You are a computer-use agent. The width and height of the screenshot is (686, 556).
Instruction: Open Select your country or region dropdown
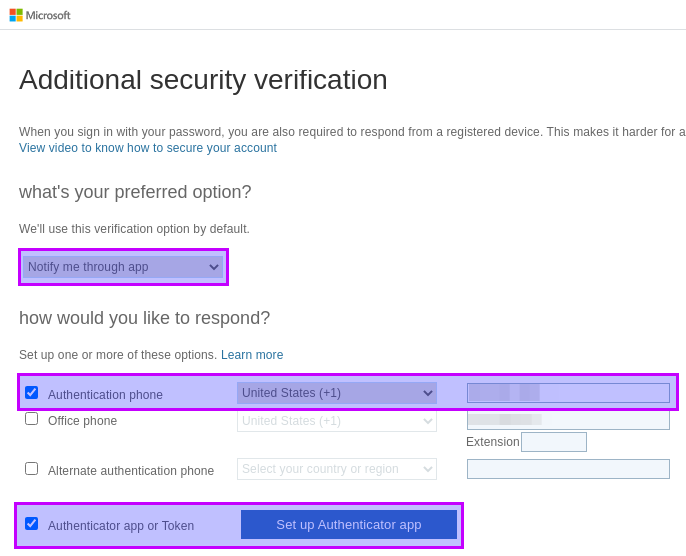[x=337, y=469]
